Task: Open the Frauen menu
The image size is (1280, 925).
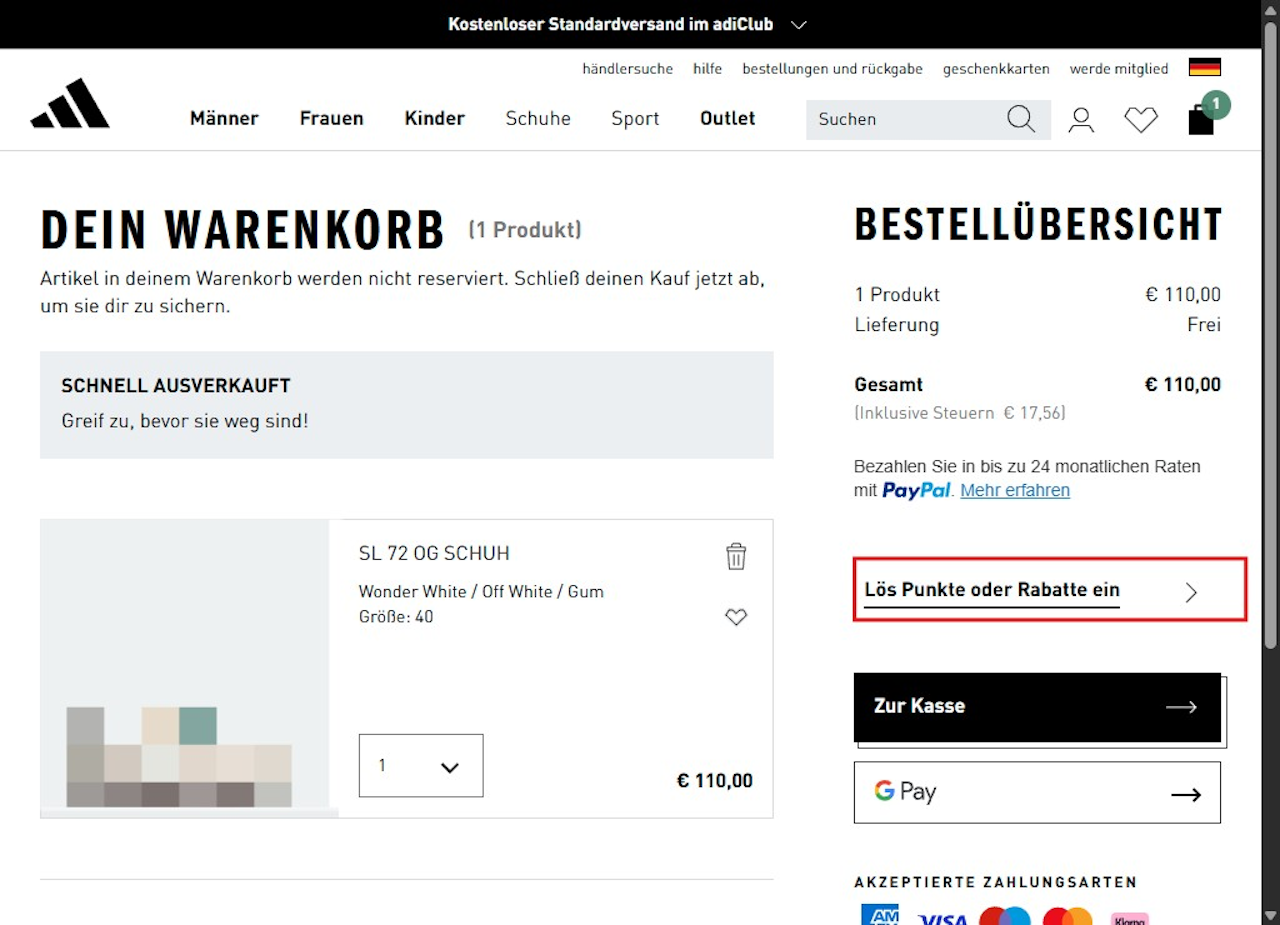Action: point(332,118)
